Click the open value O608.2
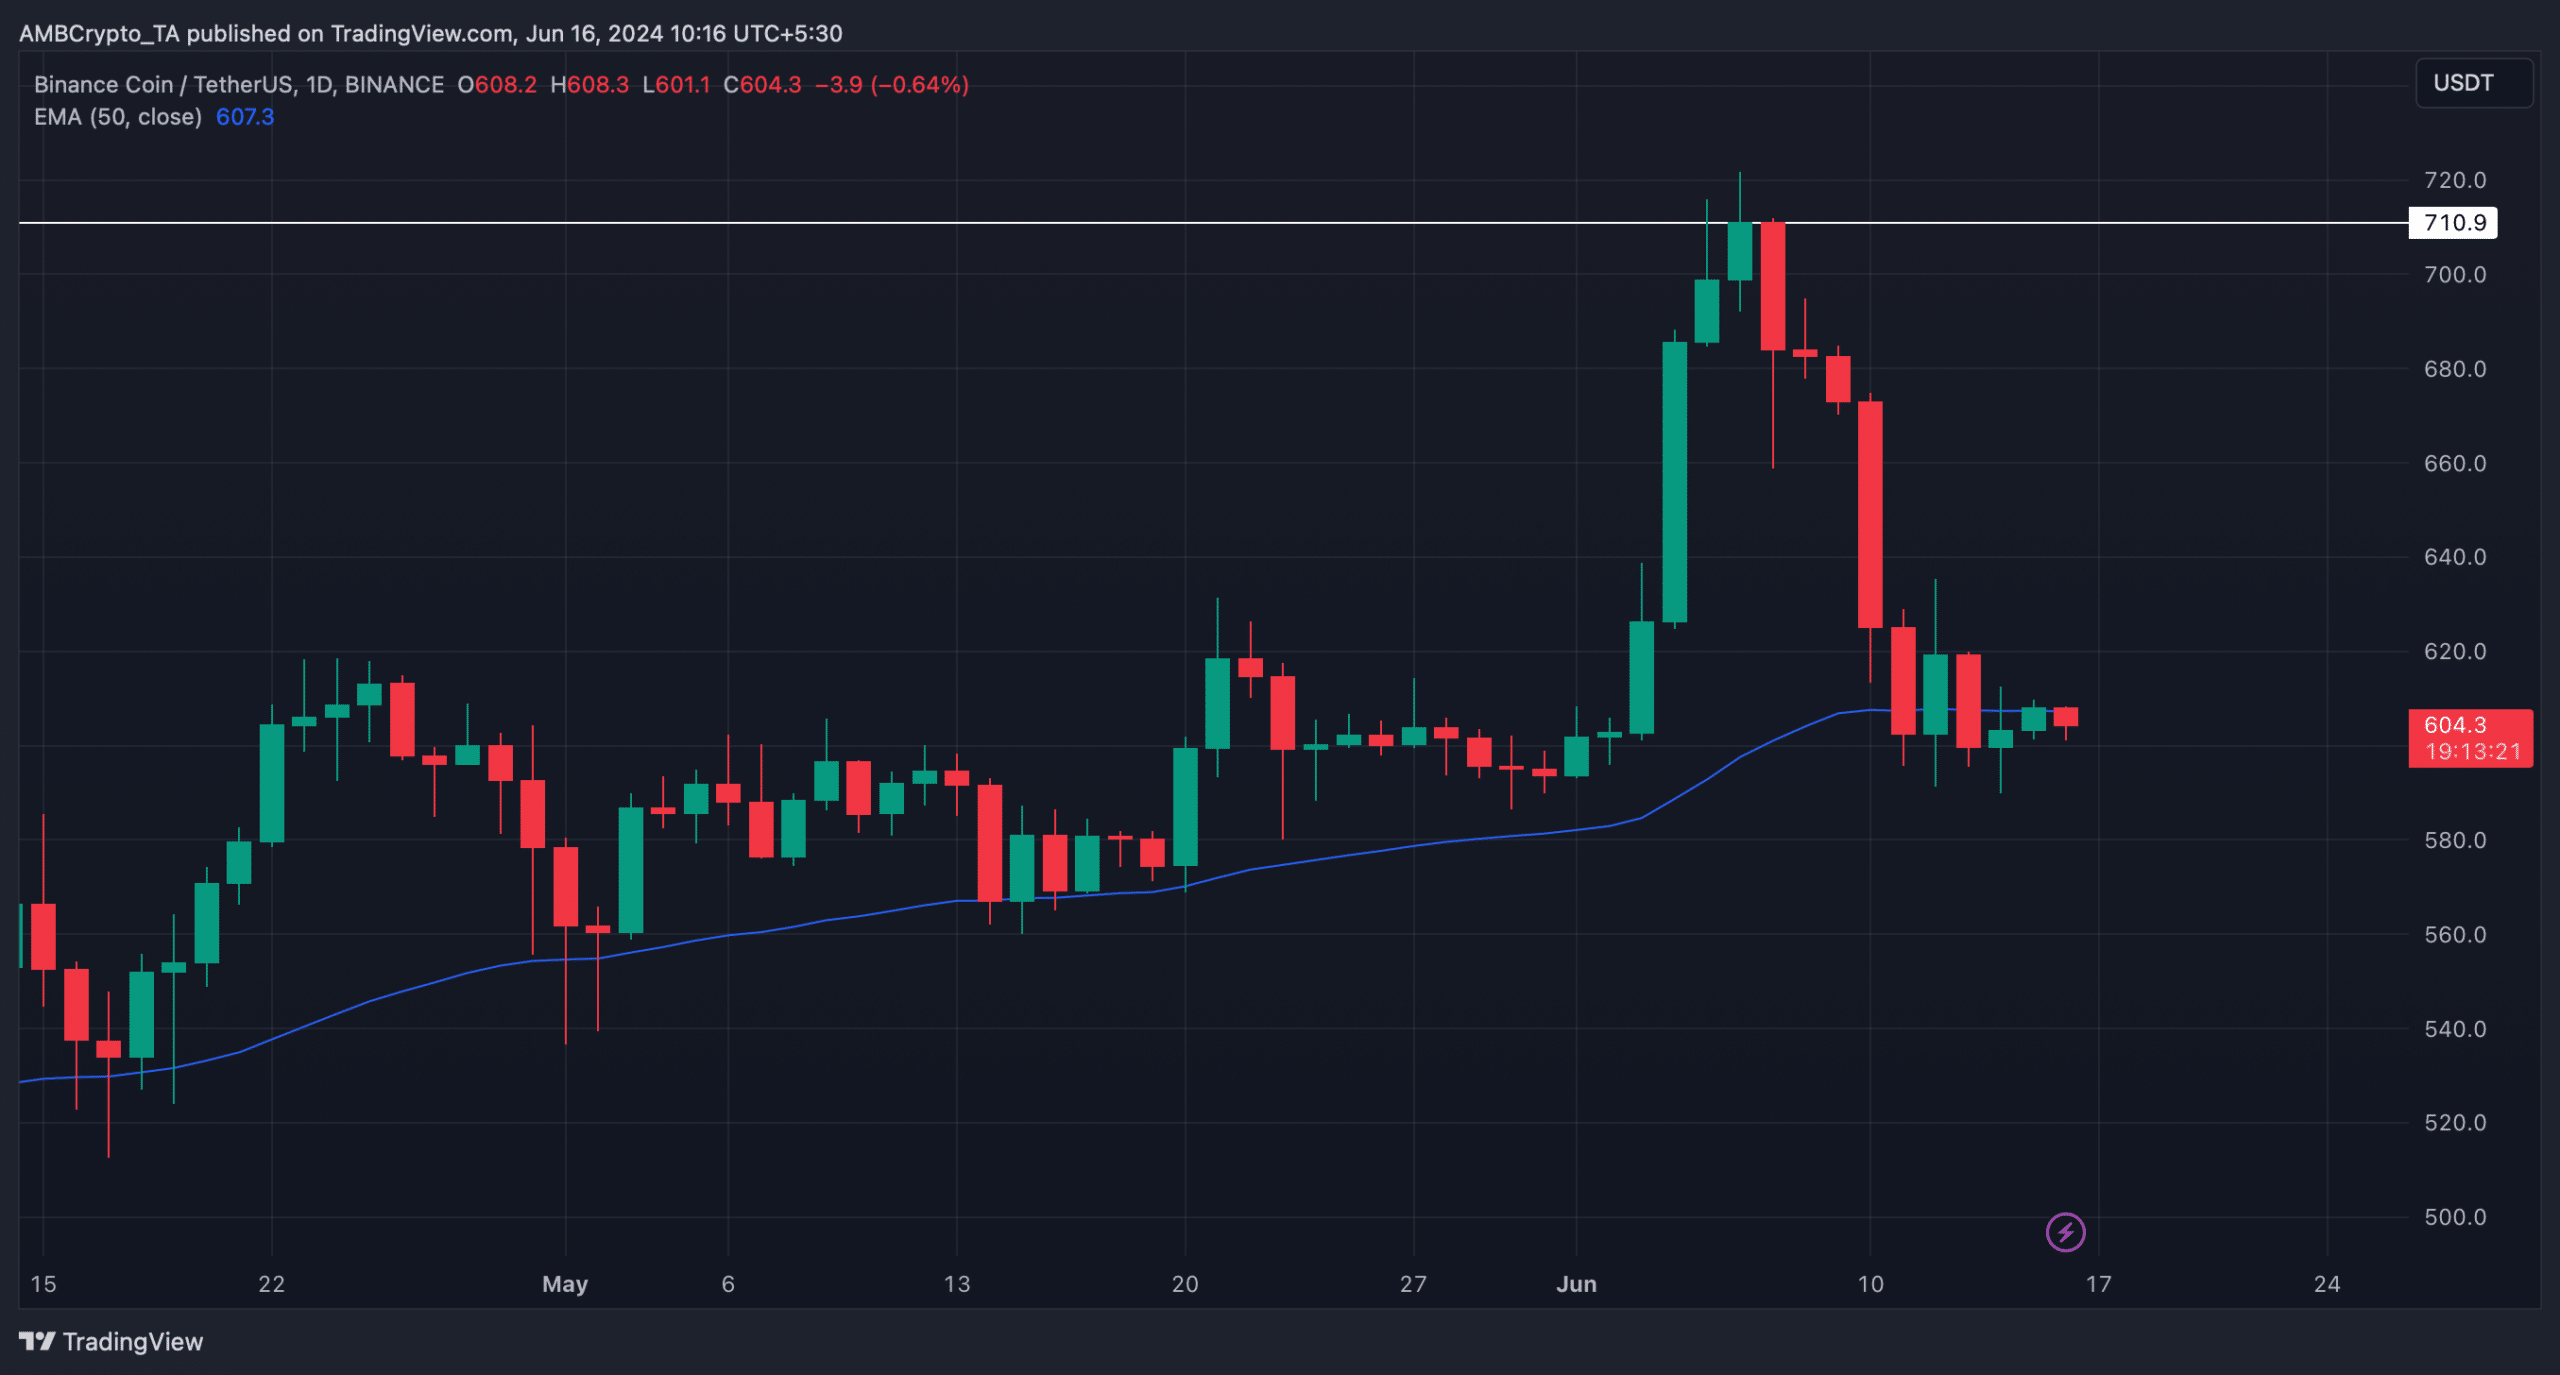Viewport: 2560px width, 1375px height. (x=497, y=84)
